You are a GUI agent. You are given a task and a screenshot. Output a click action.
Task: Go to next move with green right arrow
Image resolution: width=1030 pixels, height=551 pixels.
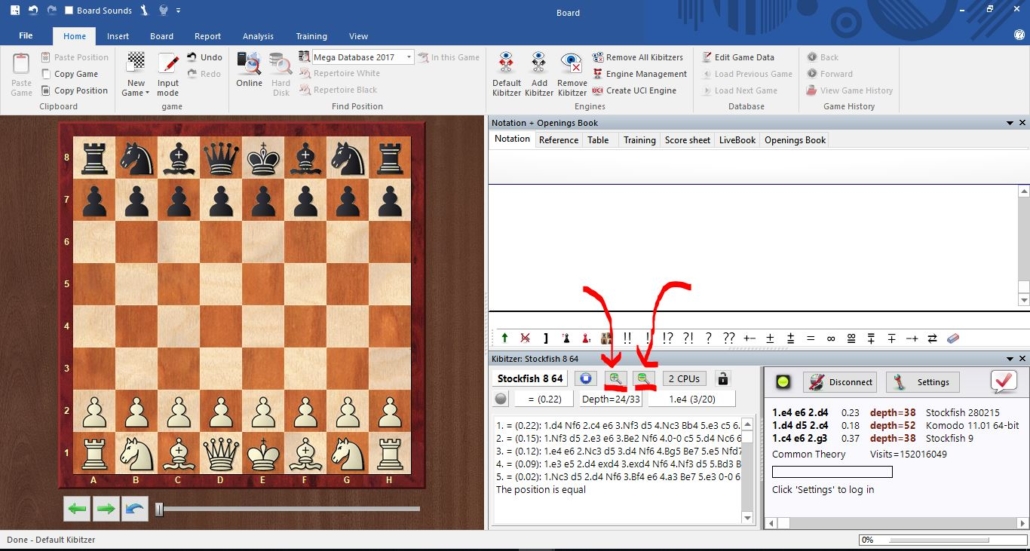coord(106,509)
